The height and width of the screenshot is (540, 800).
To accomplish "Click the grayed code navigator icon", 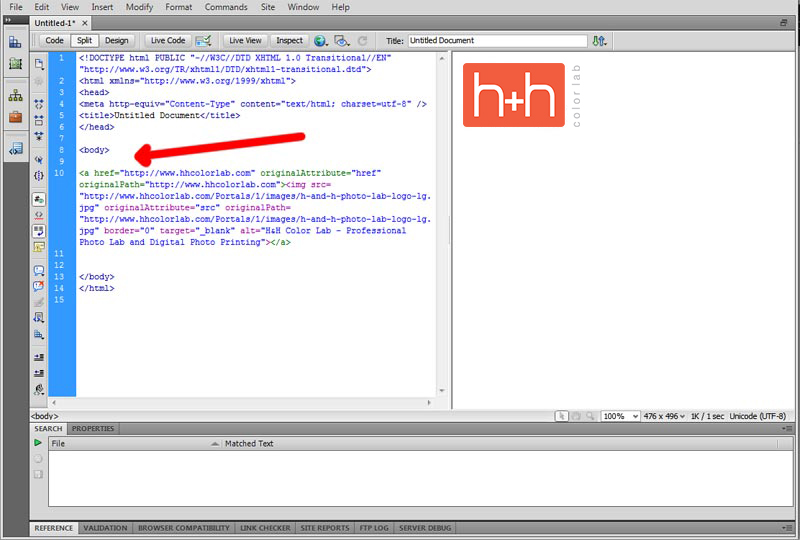I will [x=39, y=81].
